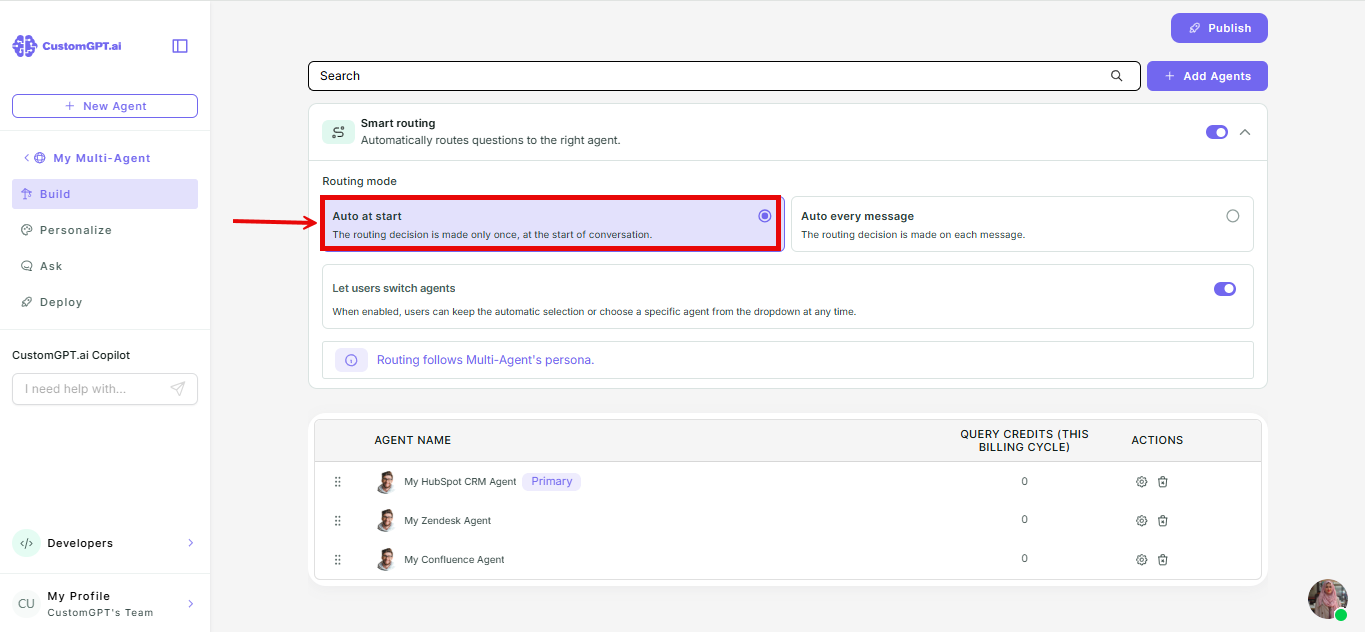Viewport: 1365px width, 632px height.
Task: Click the My Multi-Agent title link
Action: [x=102, y=158]
